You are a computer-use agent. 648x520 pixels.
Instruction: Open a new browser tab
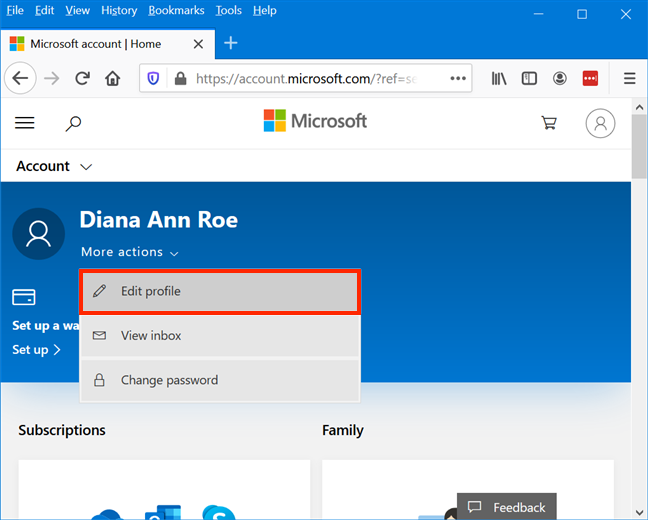231,43
